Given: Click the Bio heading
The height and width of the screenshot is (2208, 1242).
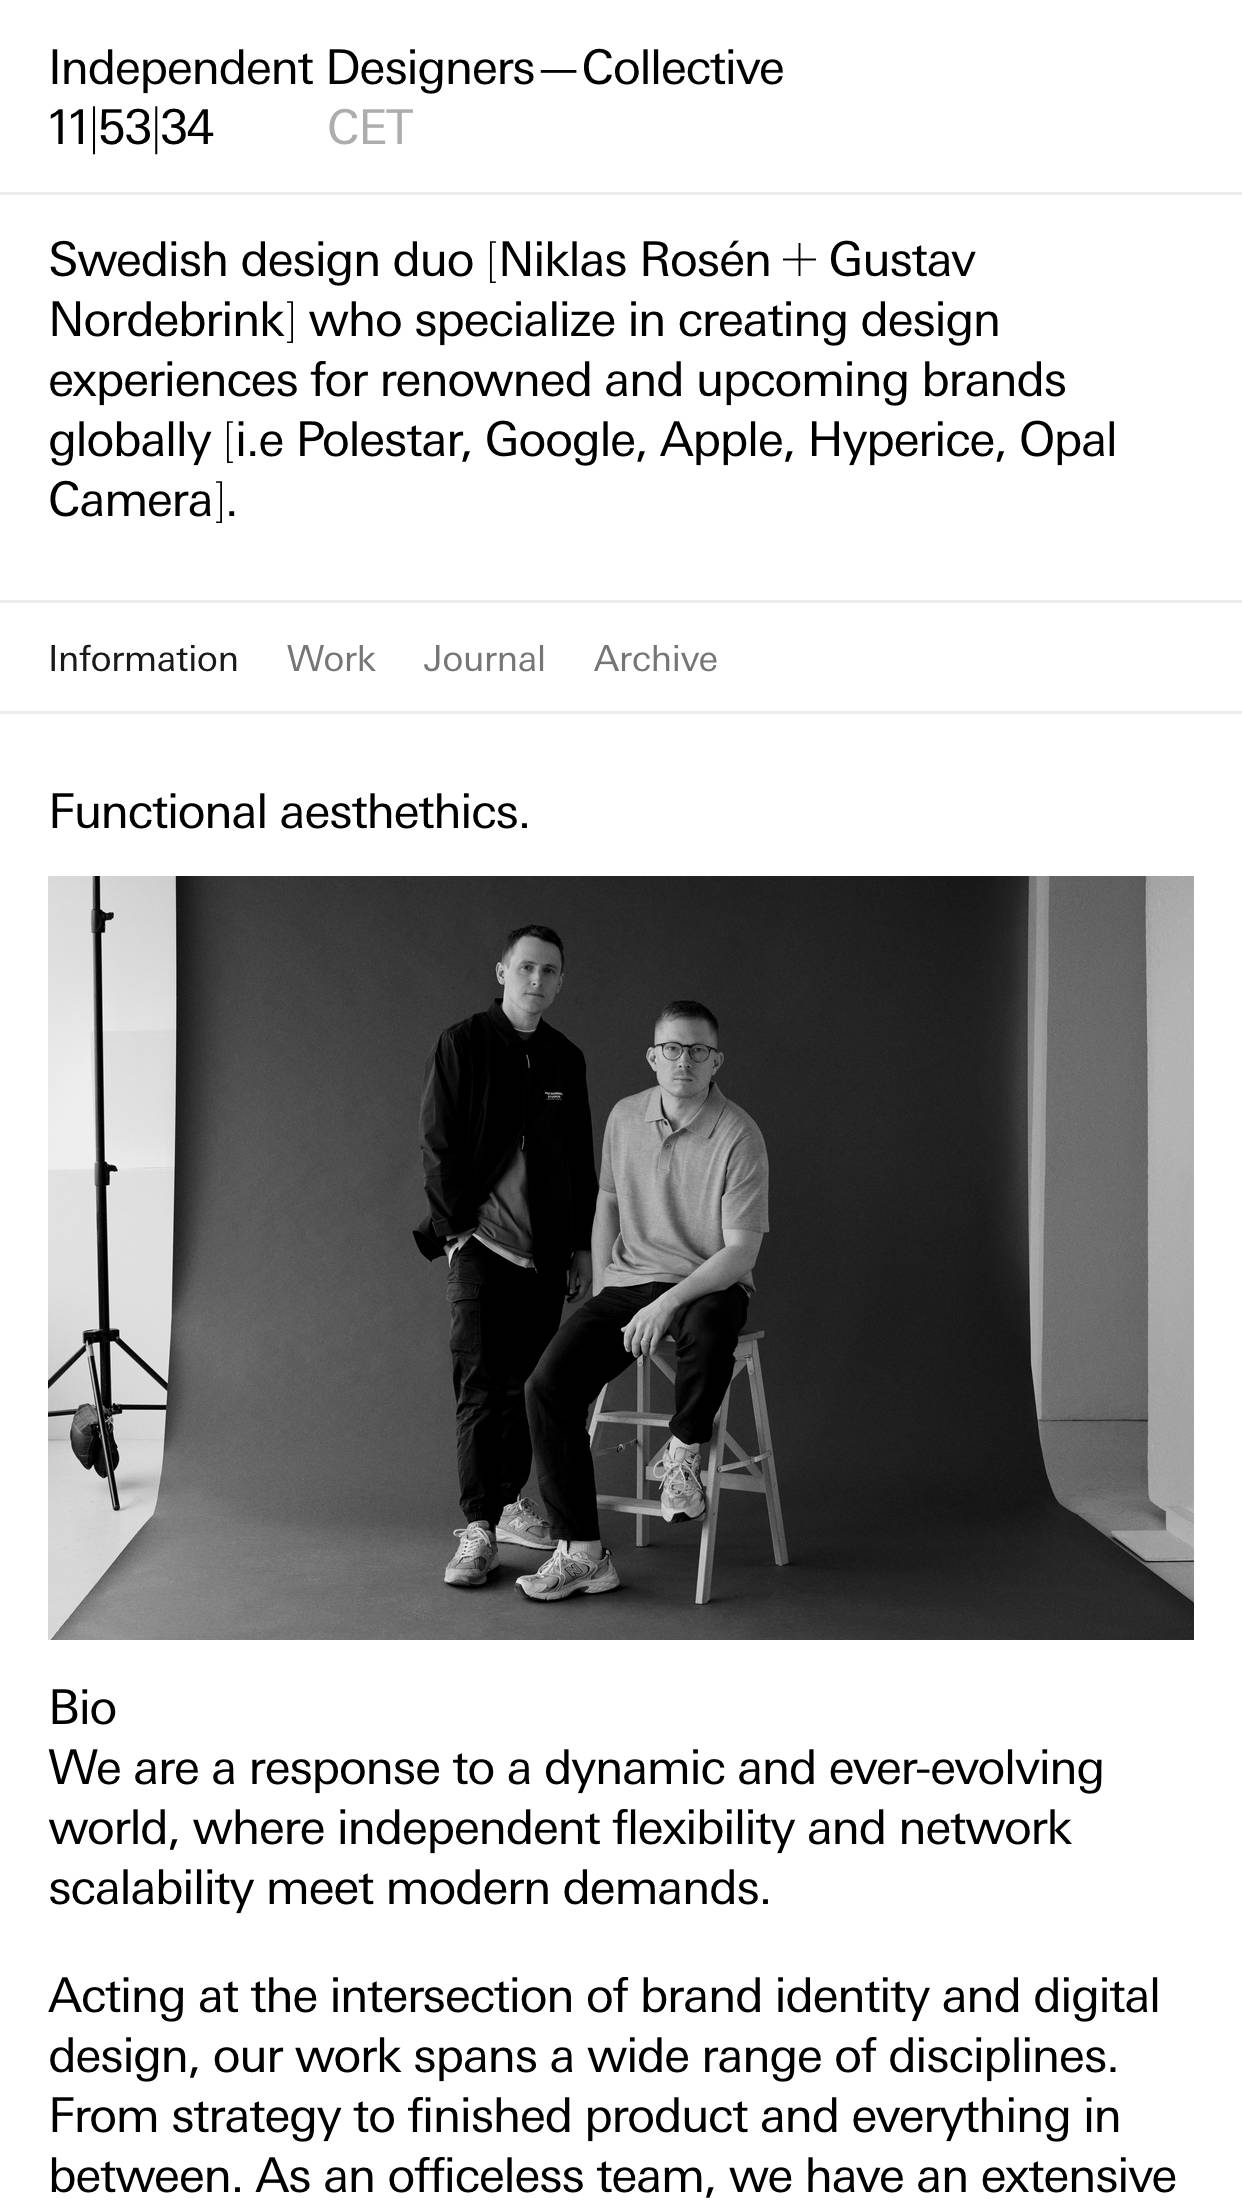Looking at the screenshot, I should click(83, 1709).
